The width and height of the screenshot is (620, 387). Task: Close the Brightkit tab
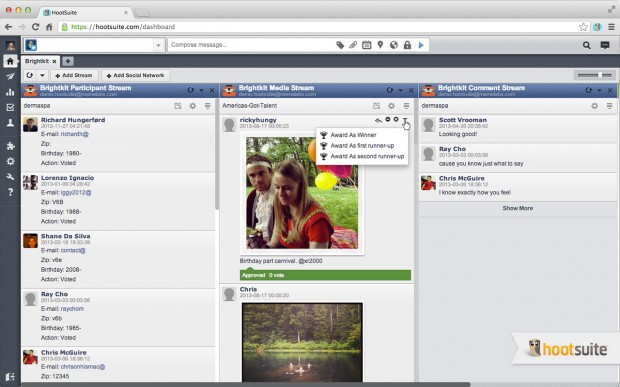(x=55, y=62)
